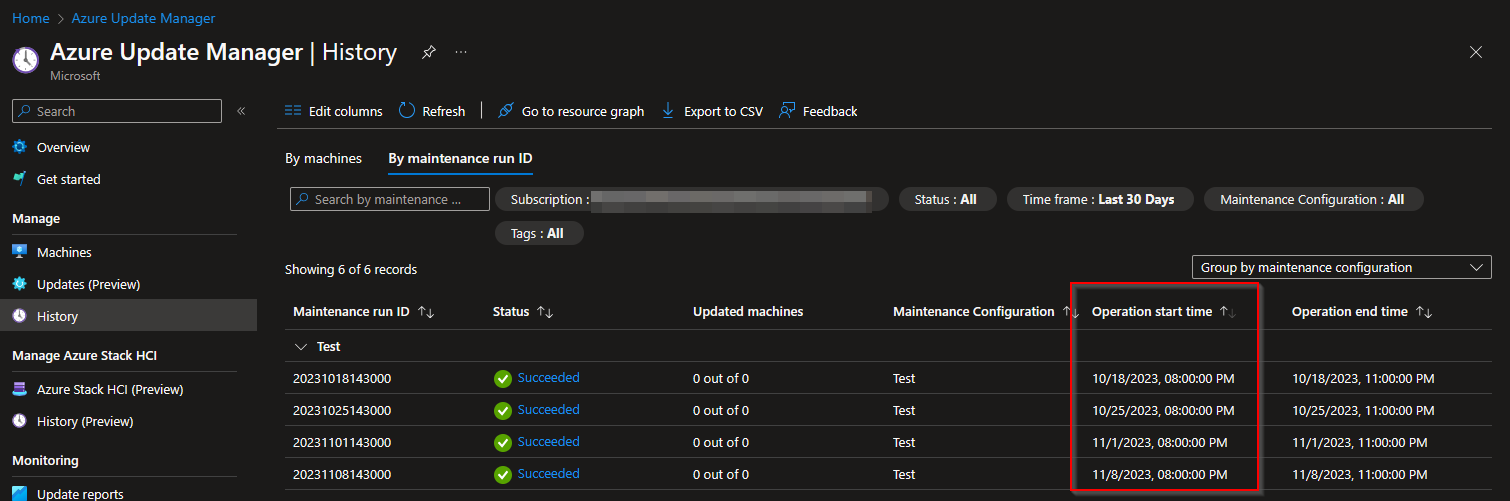Click the Overview gear icon in sidebar
The width and height of the screenshot is (1510, 501).
point(20,147)
